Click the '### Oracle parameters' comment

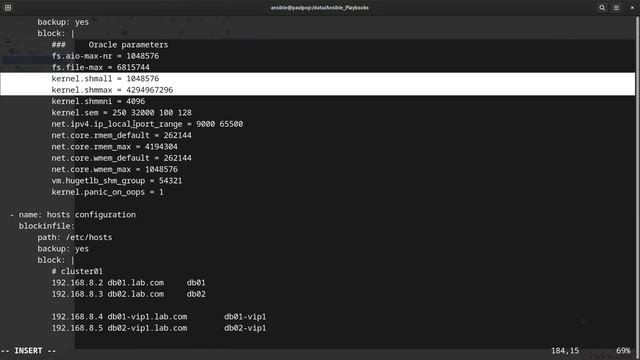pyautogui.click(x=110, y=44)
